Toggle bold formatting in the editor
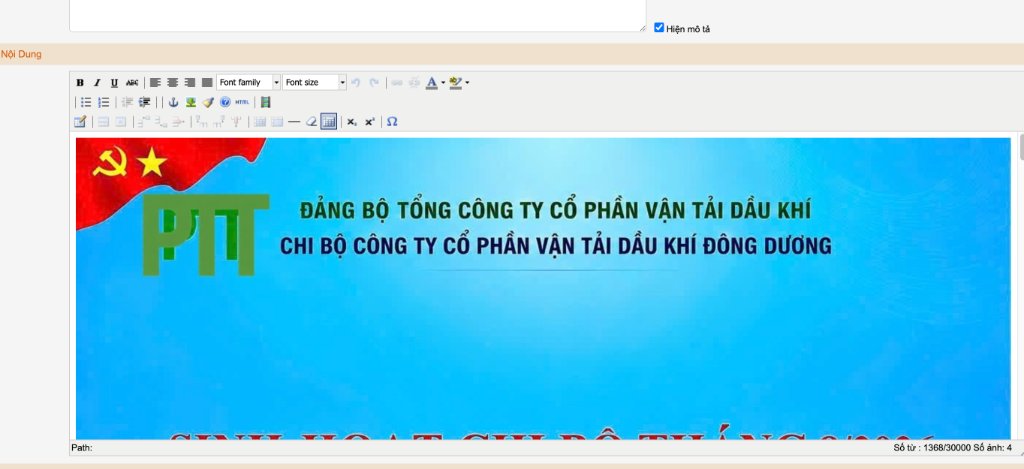This screenshot has height=469, width=1024. 80,83
